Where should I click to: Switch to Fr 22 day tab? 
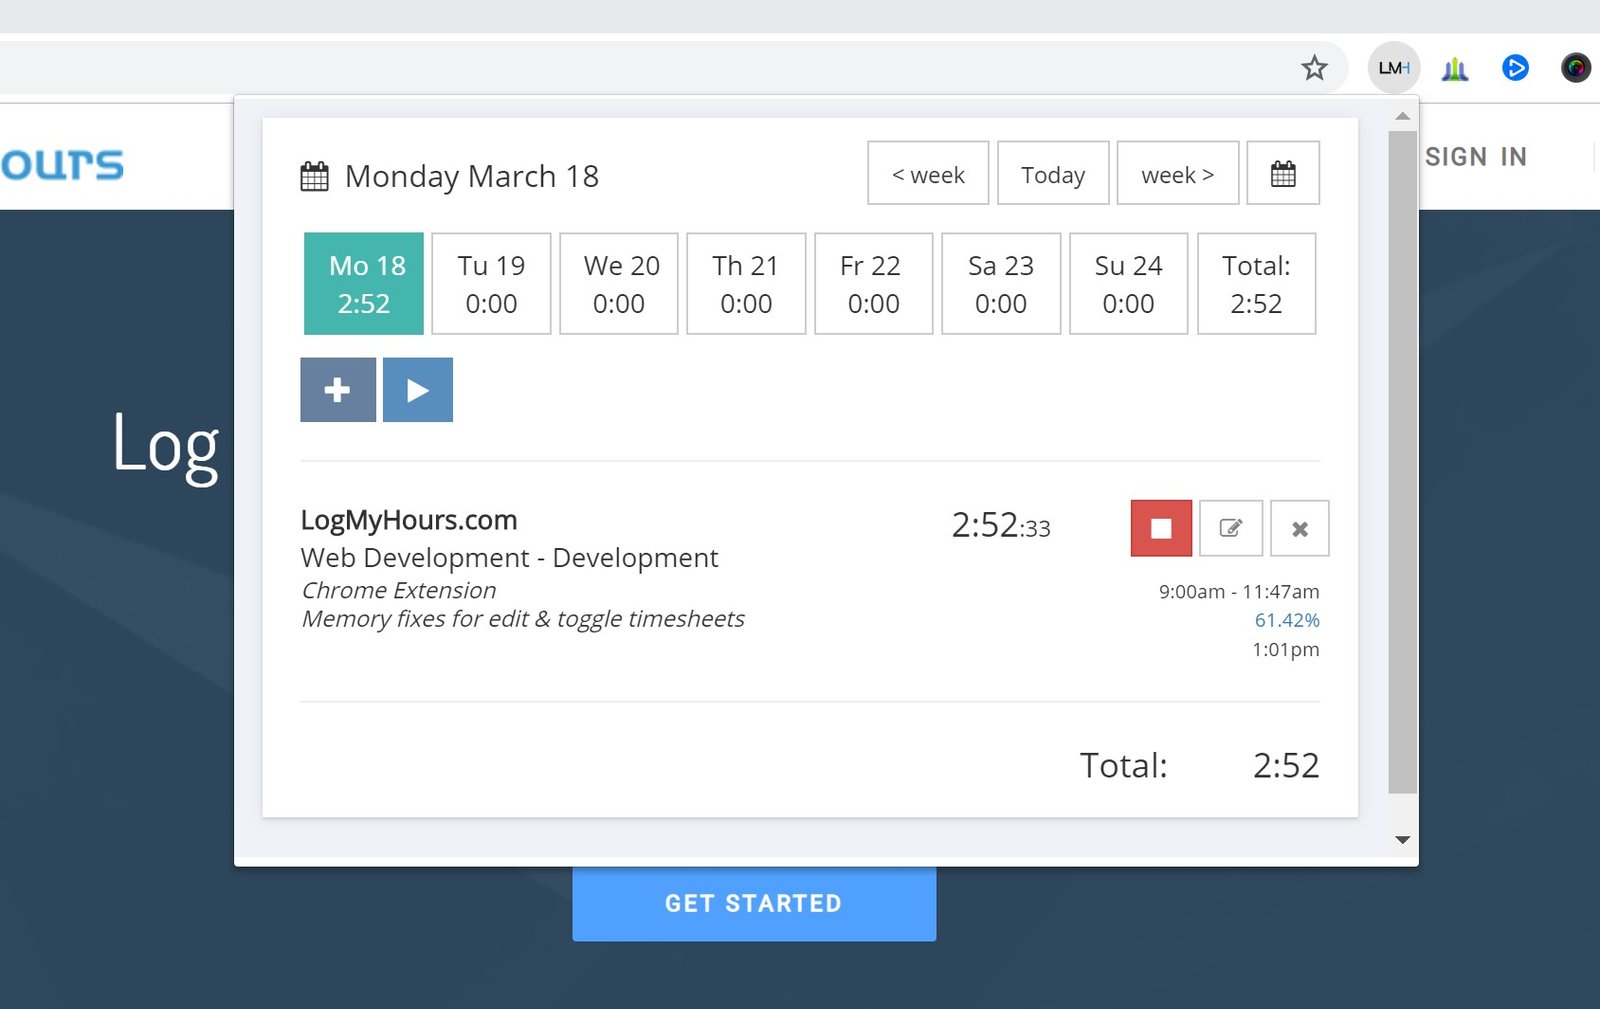(873, 284)
